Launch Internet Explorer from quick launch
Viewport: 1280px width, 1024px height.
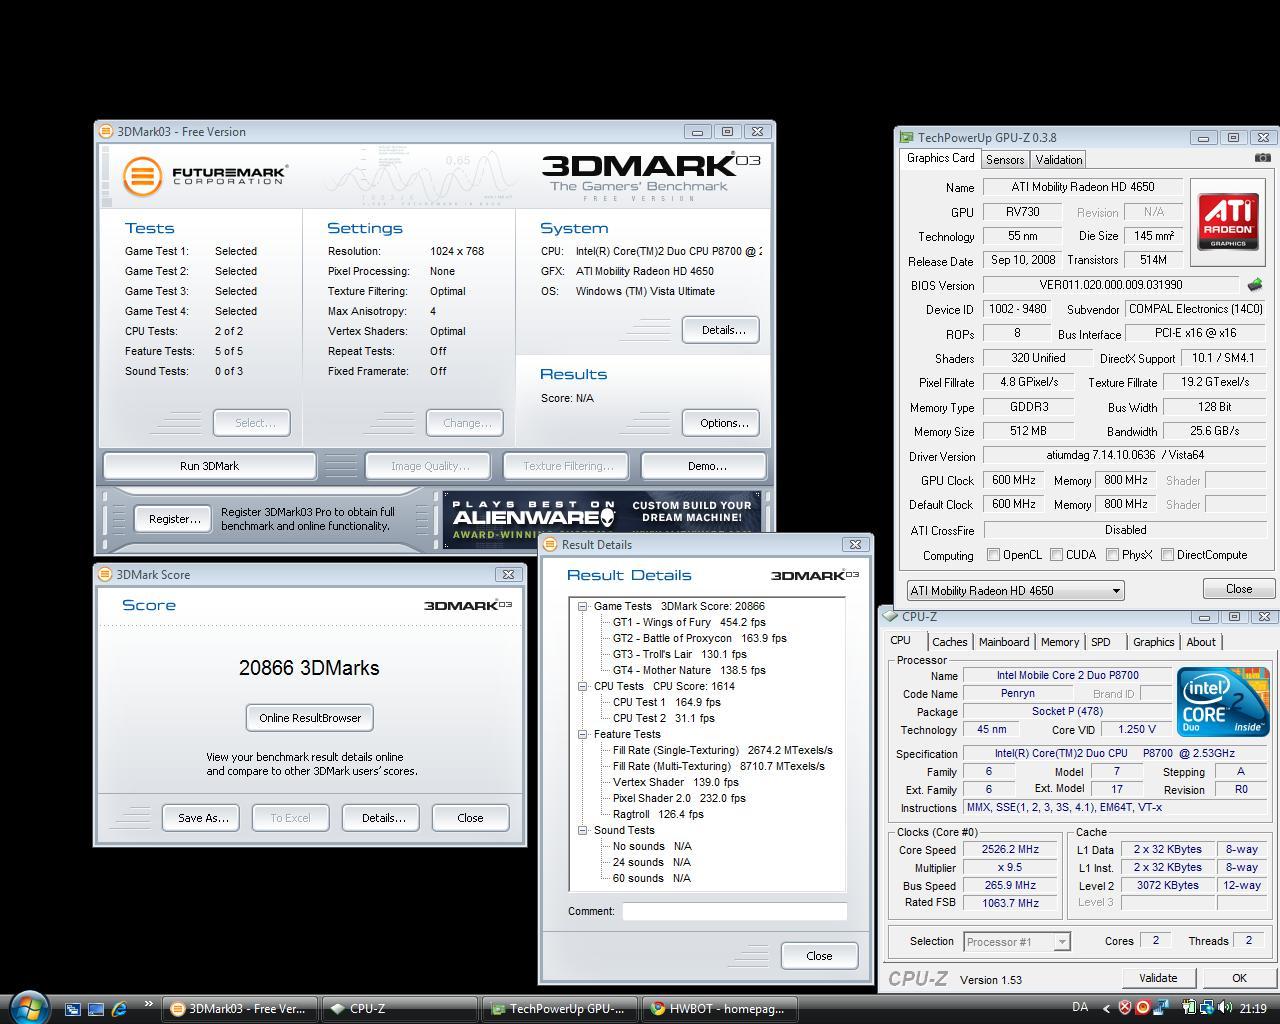(x=119, y=1009)
